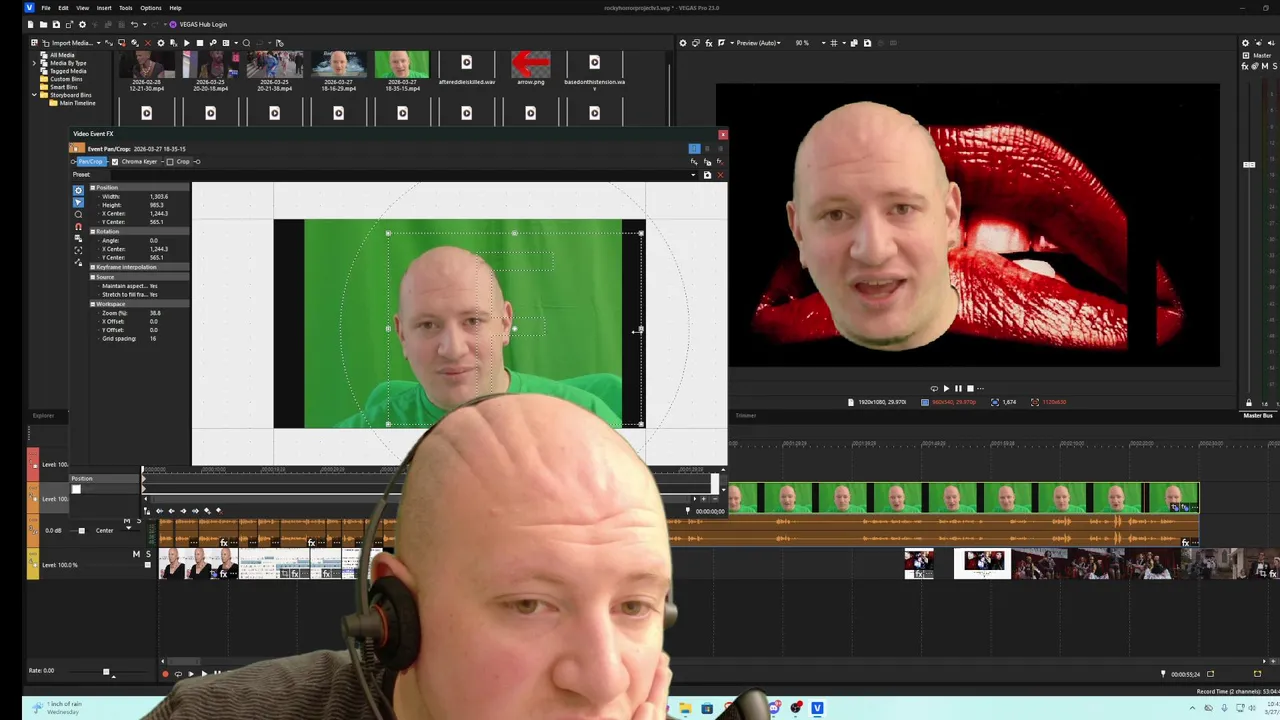Open the Undo history dropdown arrow
Screen dimensions: 1280x720
[145, 24]
